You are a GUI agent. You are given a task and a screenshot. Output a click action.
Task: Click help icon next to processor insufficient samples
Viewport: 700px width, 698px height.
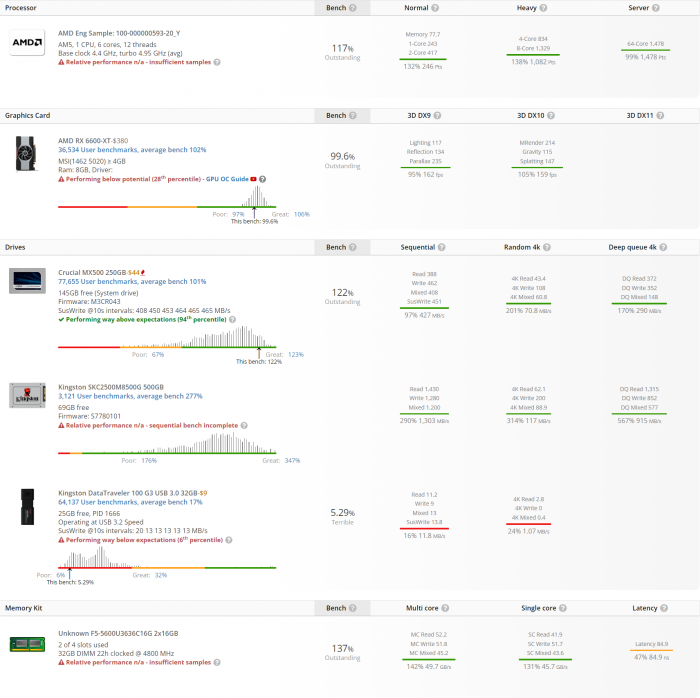click(217, 62)
